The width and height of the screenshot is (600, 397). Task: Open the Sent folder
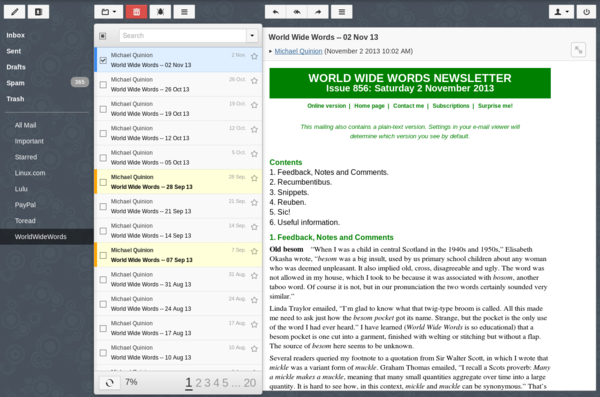14,51
